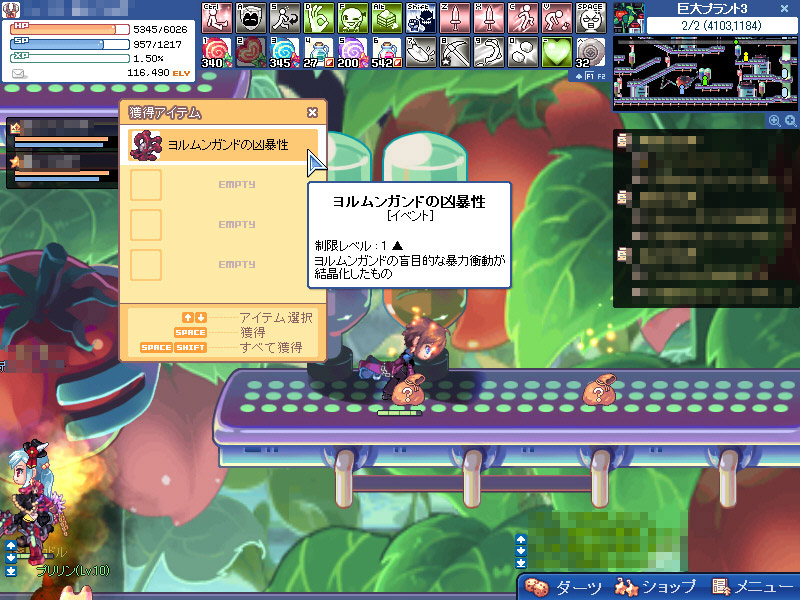Viewport: 800px width, 600px height.
Task: Click inside the 巨大プラント3 minimap view
Action: coord(705,72)
